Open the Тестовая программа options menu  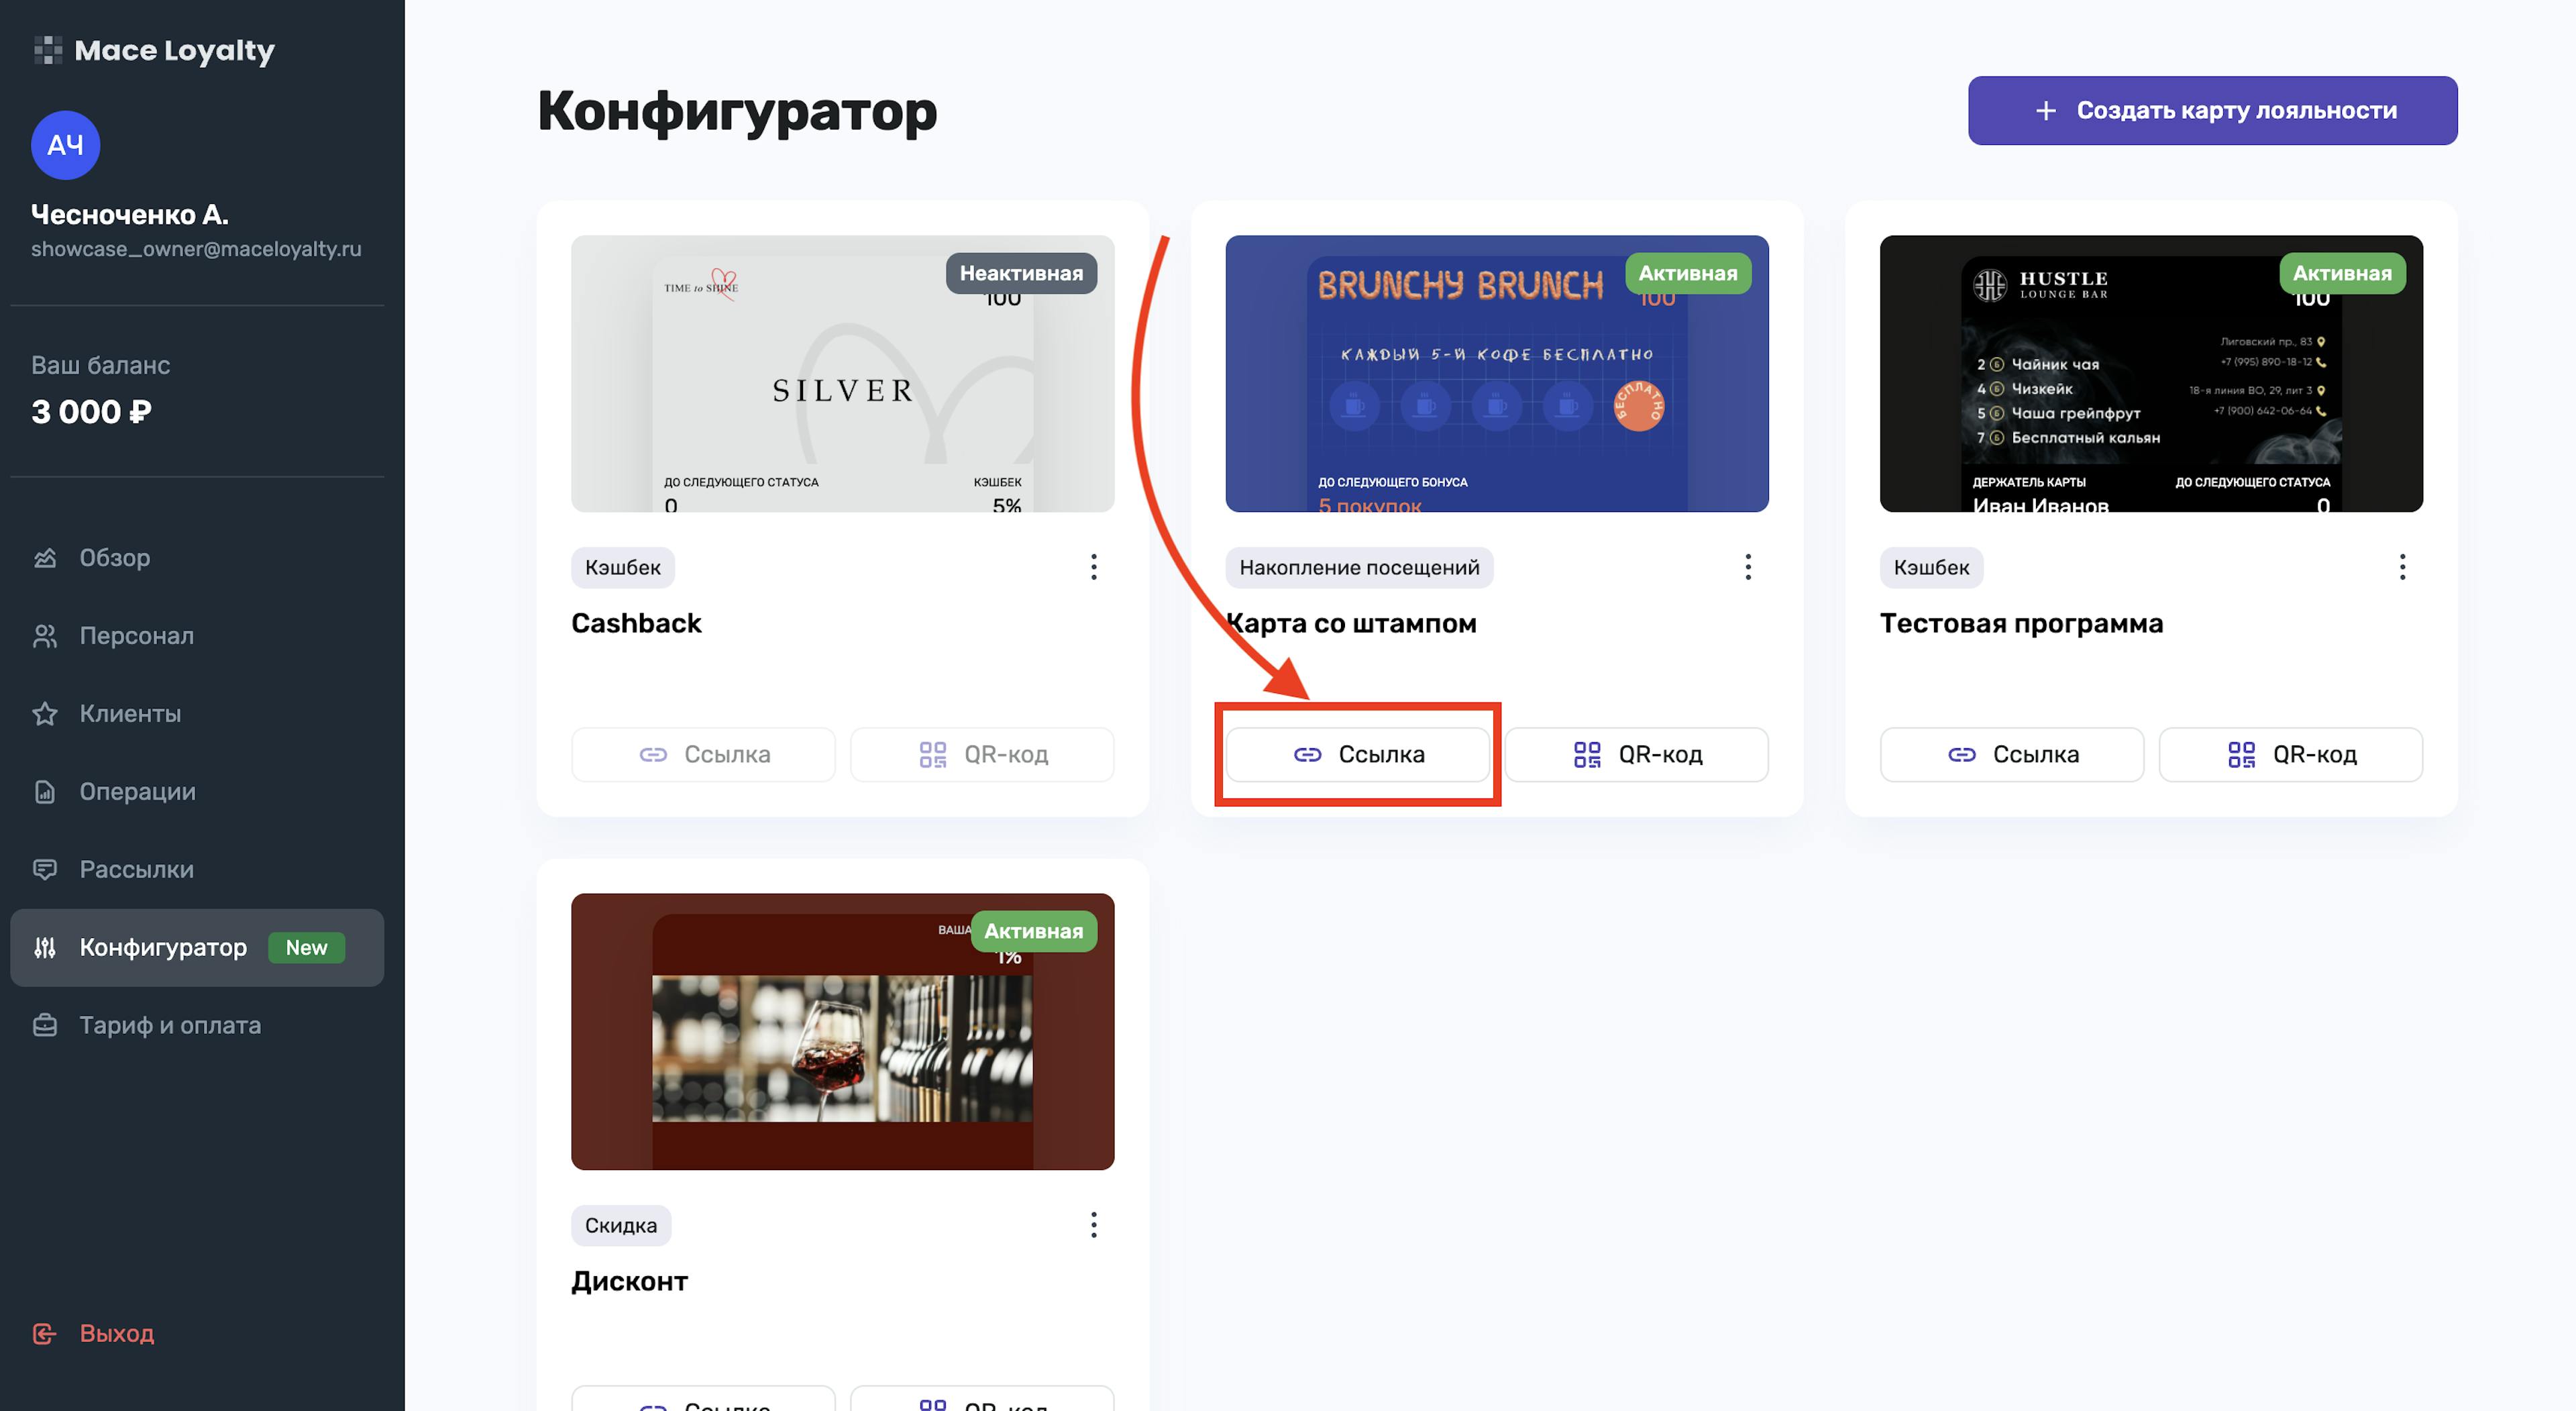(x=2402, y=567)
